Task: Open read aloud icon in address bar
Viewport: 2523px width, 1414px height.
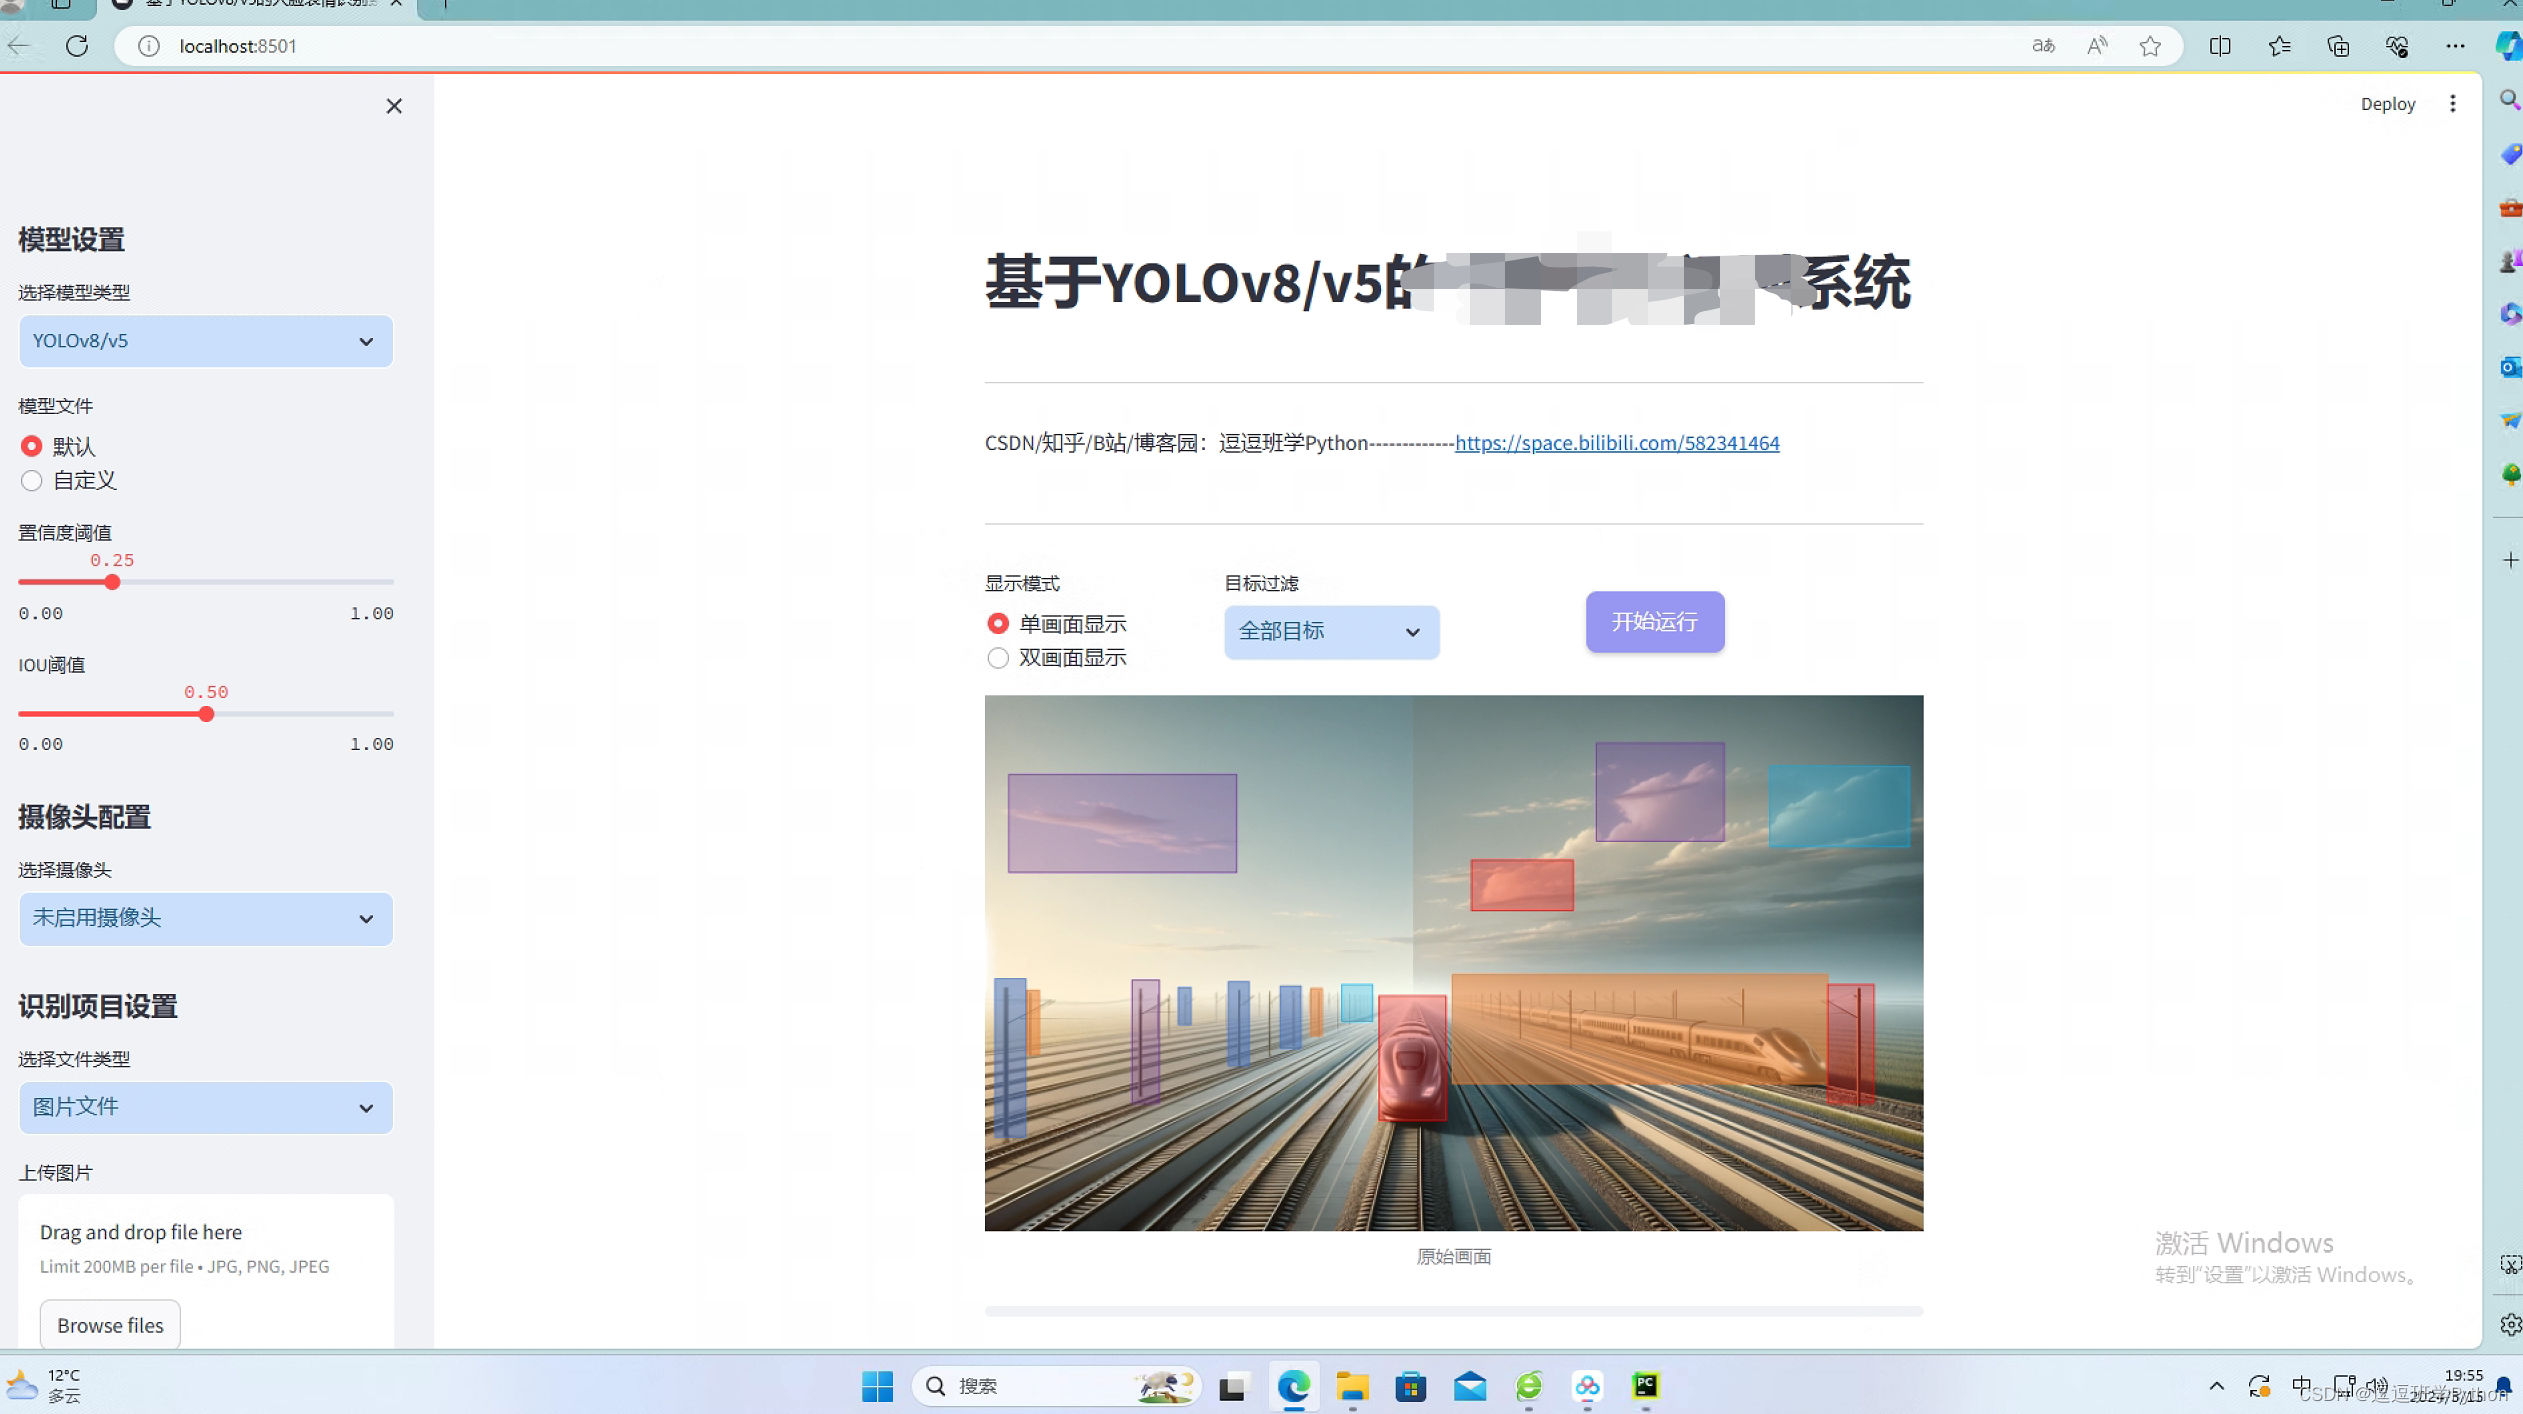Action: pos(2097,46)
